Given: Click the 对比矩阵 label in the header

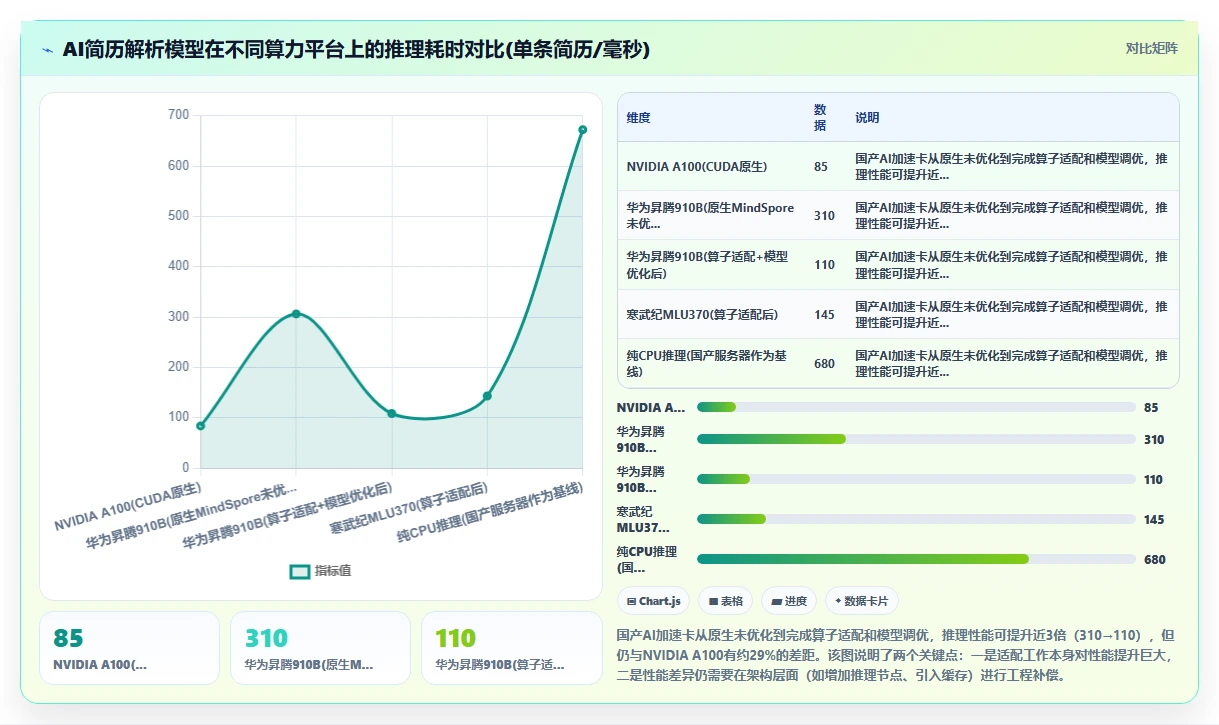Looking at the screenshot, I should tap(1151, 48).
